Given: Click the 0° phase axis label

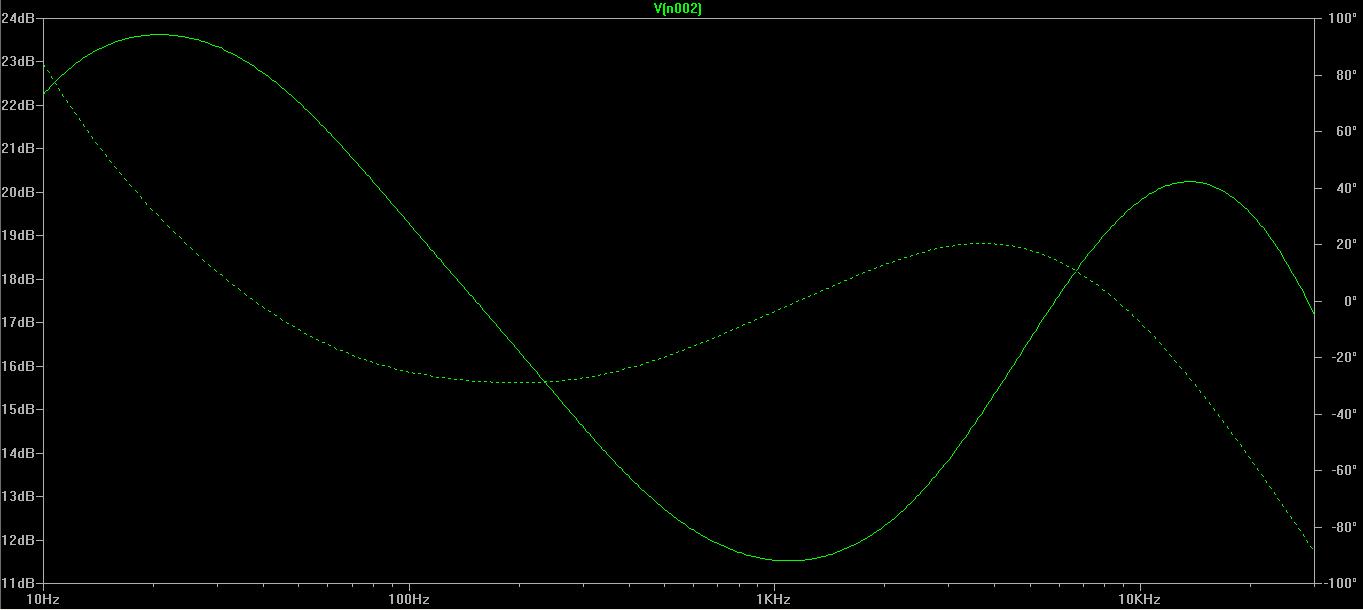Looking at the screenshot, I should [1349, 301].
